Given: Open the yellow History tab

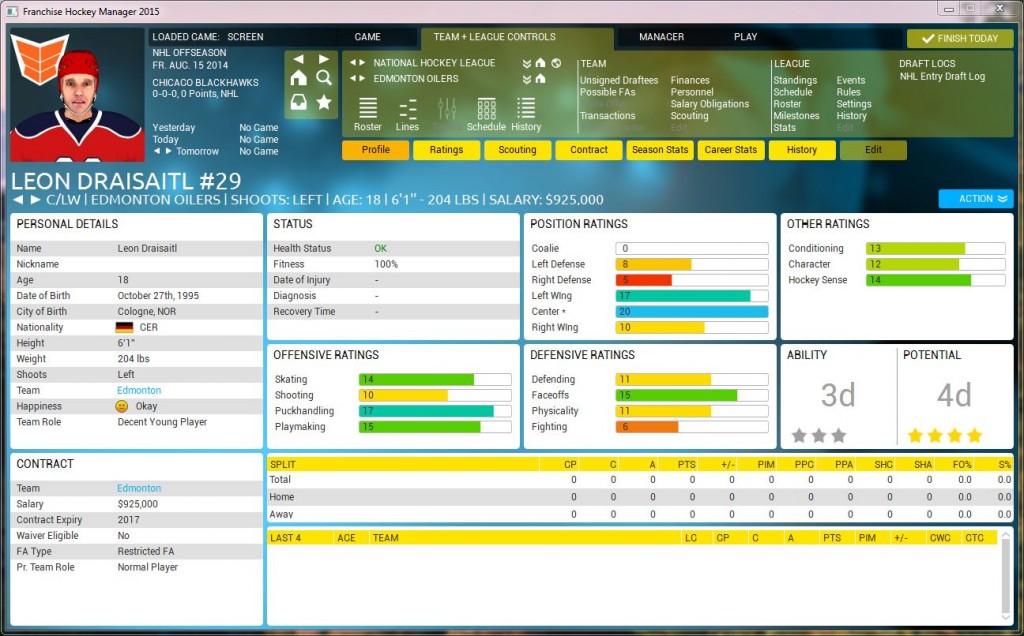Looking at the screenshot, I should tap(802, 150).
